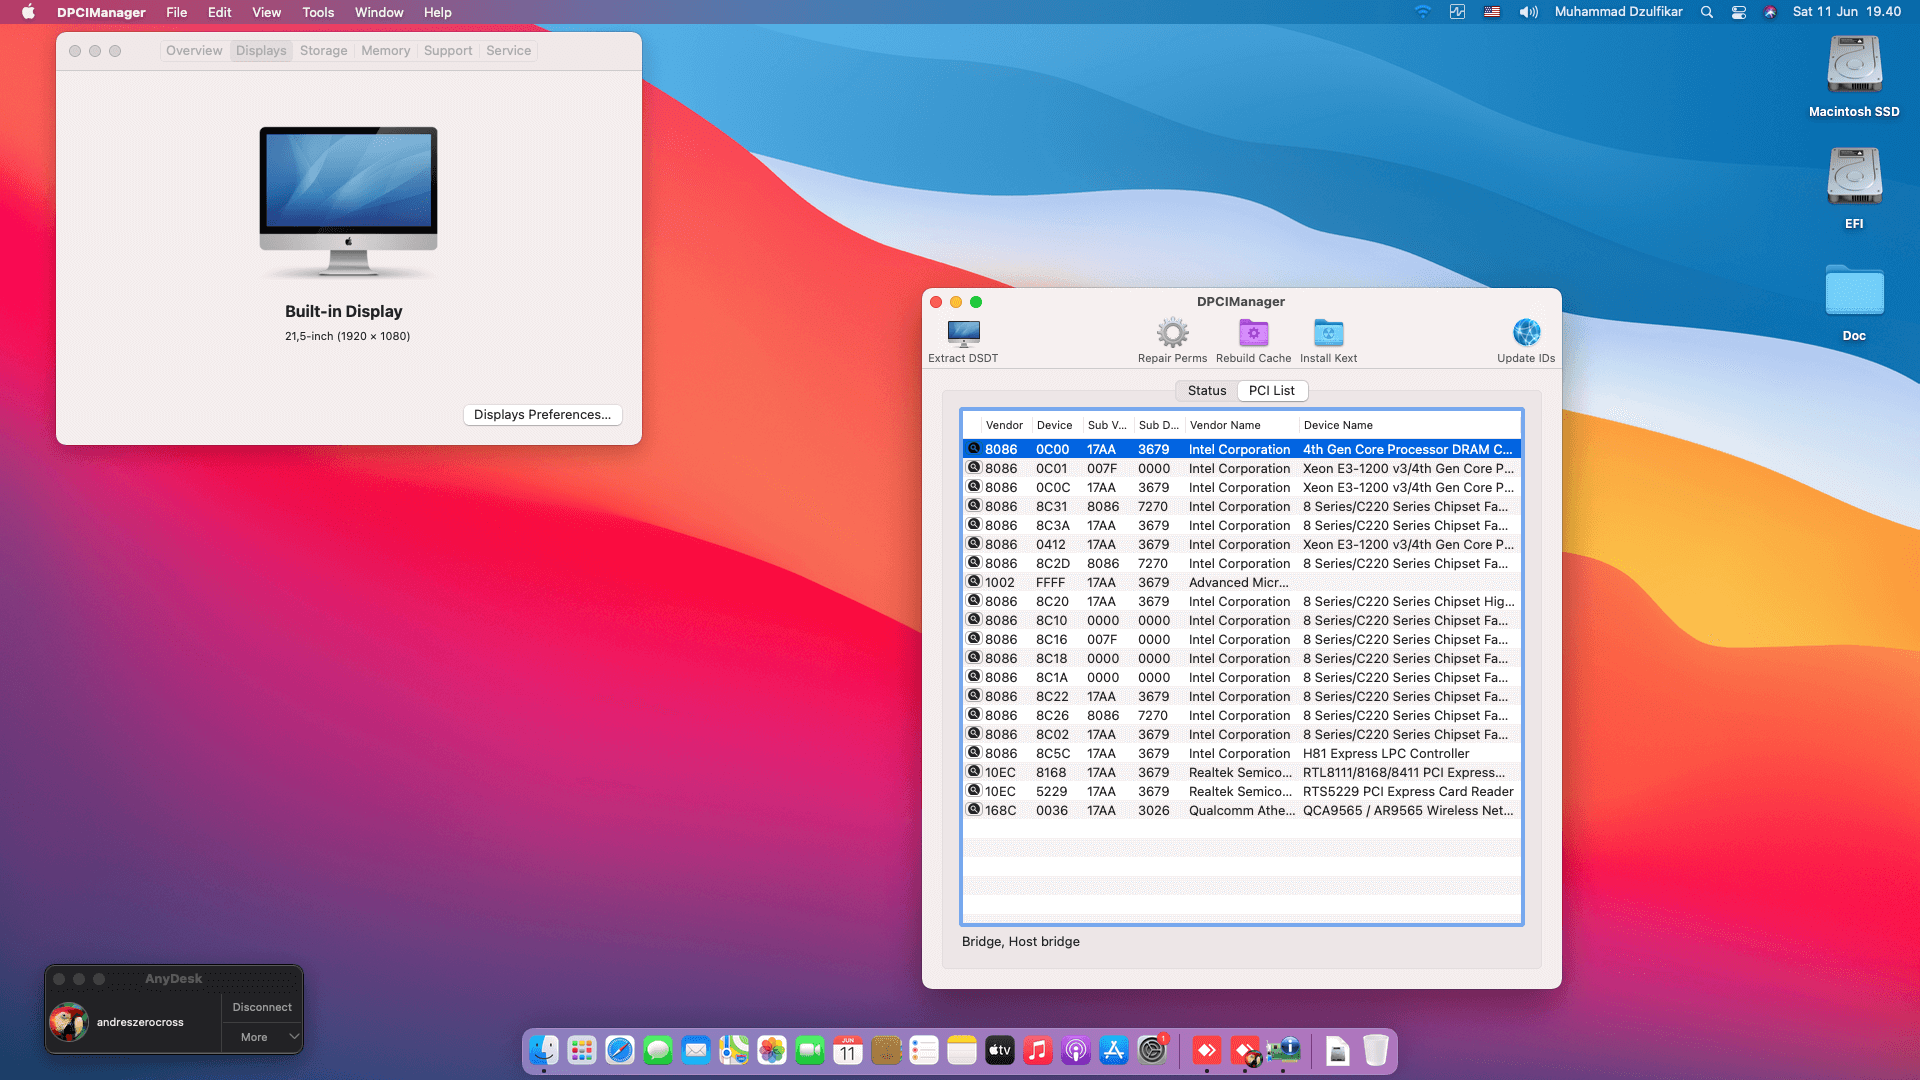Viewport: 1920px width, 1080px height.
Task: Click the Install Kext icon
Action: point(1328,333)
